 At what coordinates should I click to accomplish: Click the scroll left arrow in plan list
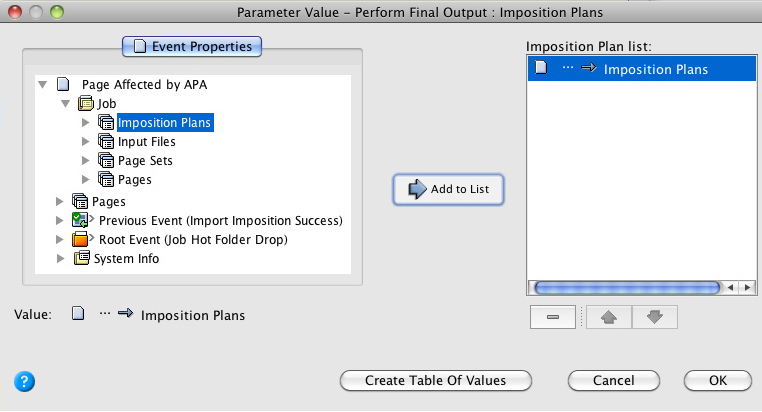click(x=730, y=288)
